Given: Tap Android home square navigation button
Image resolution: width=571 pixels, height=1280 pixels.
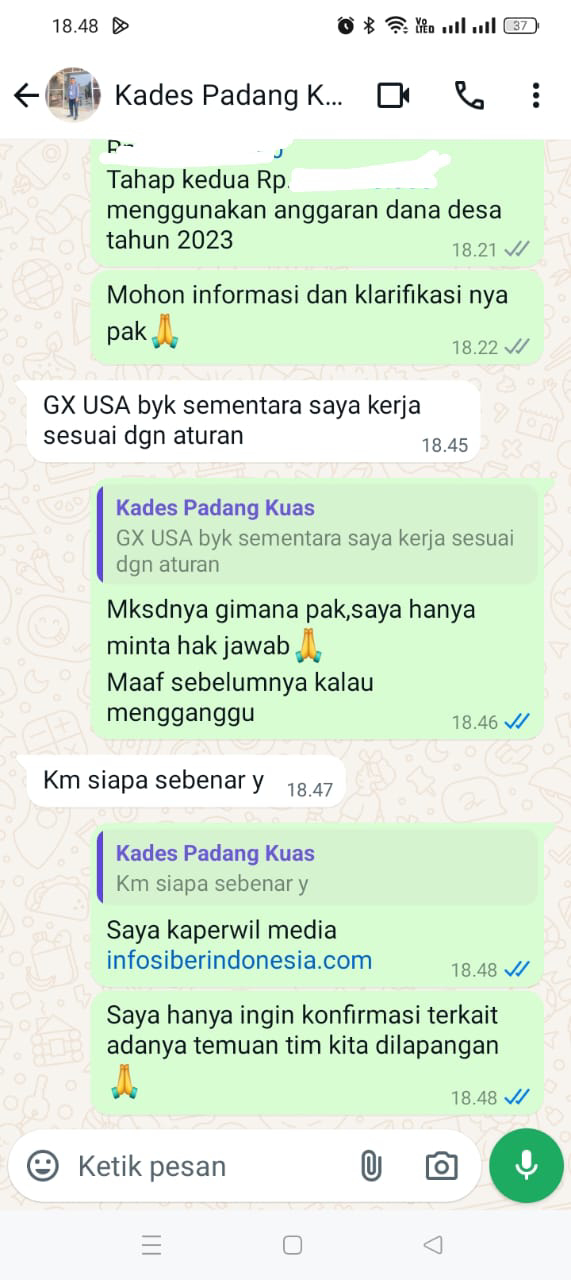Looking at the screenshot, I should (292, 1245).
